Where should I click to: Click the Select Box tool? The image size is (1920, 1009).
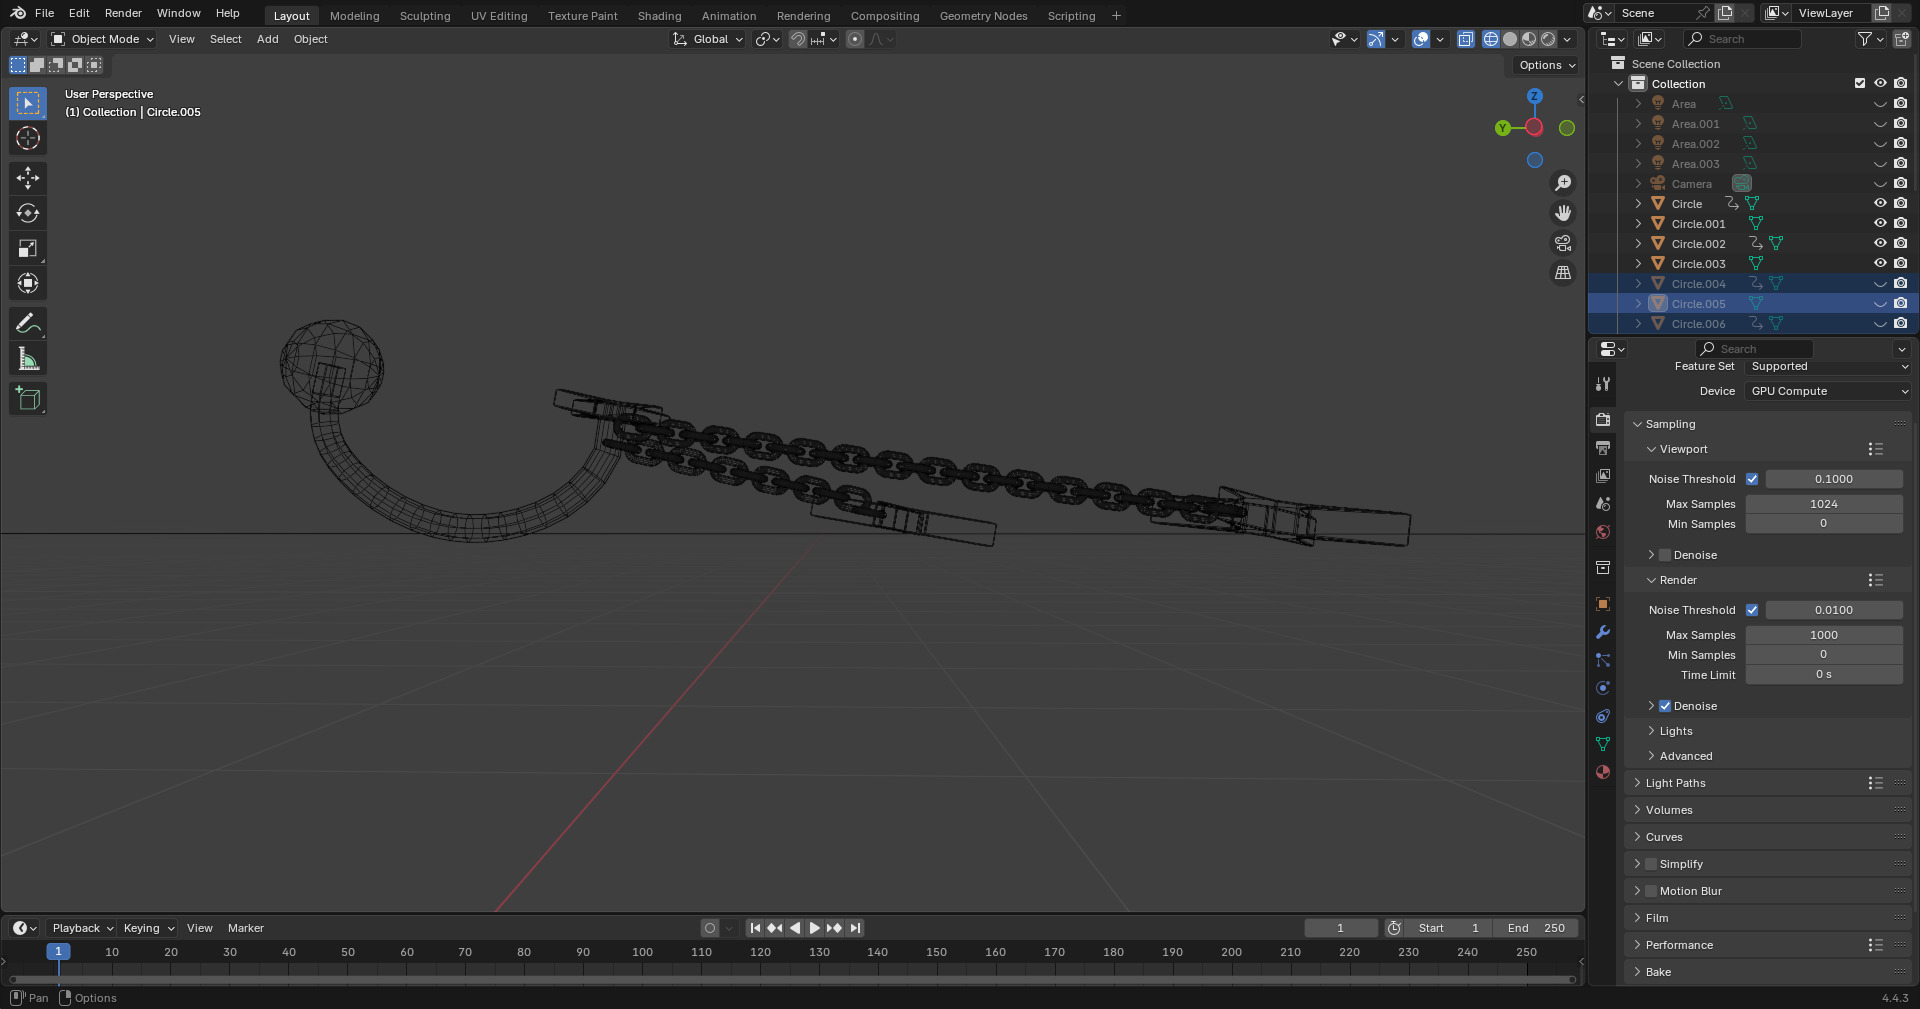click(28, 103)
